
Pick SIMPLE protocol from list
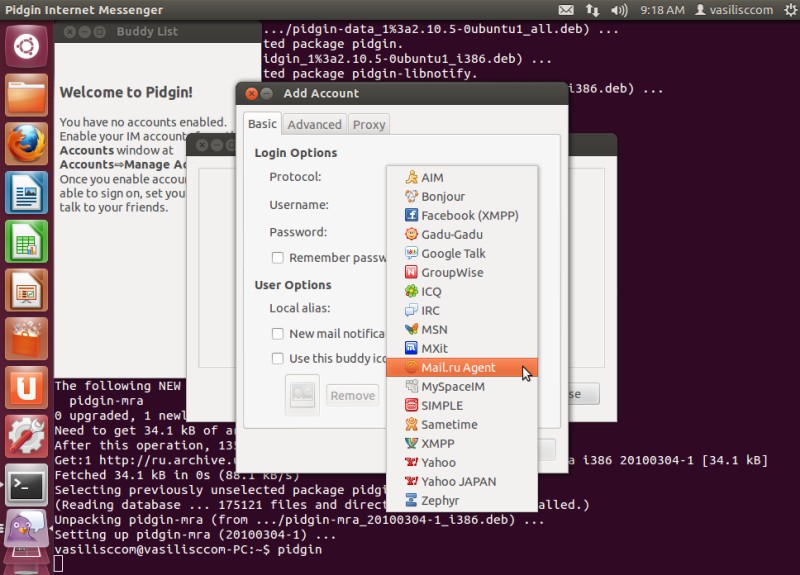pos(462,406)
